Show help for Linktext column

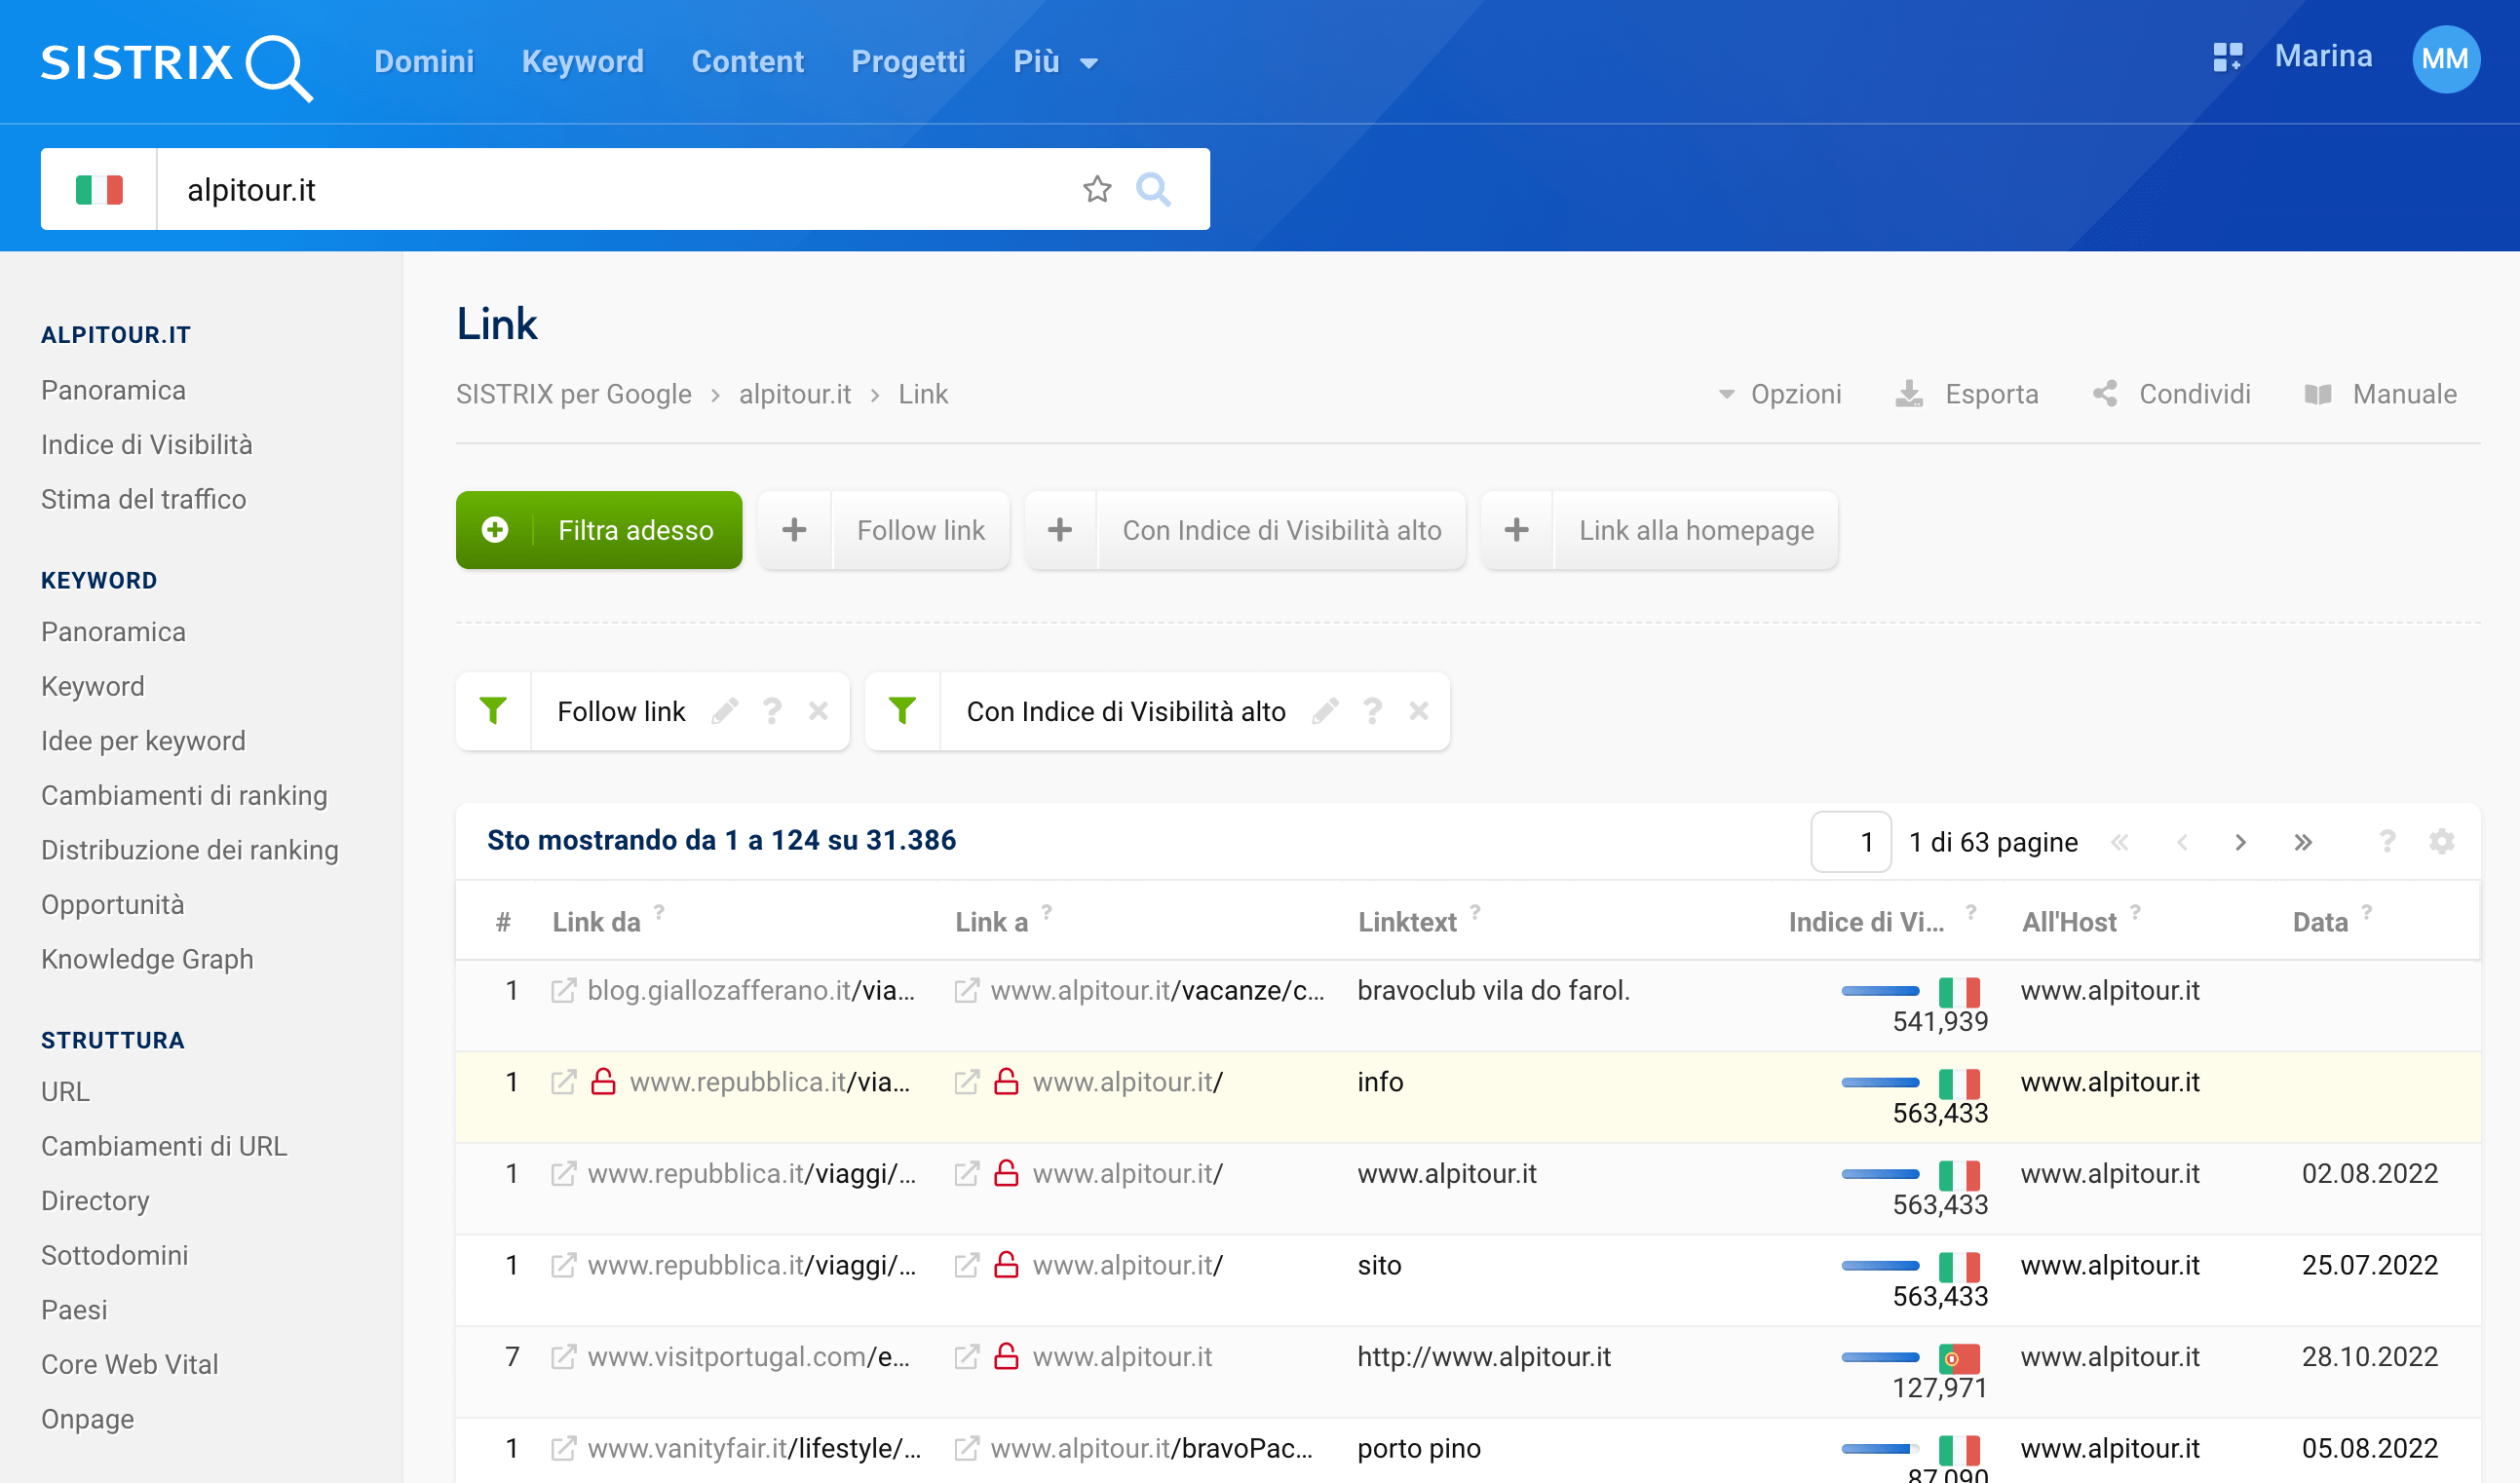(1475, 912)
